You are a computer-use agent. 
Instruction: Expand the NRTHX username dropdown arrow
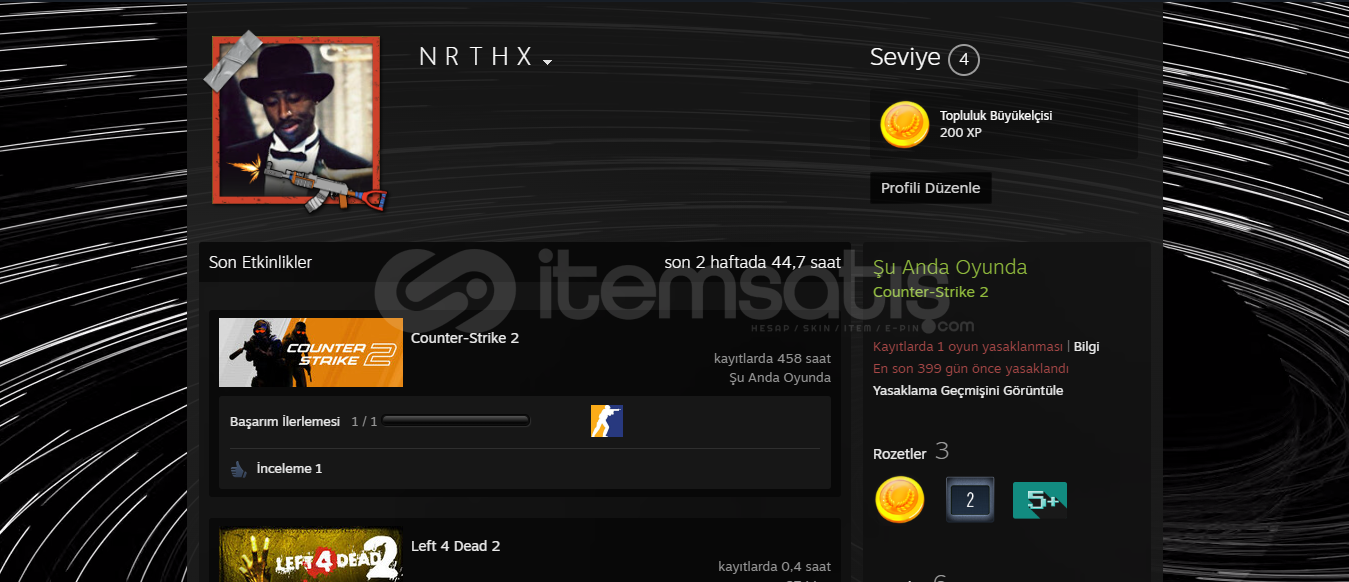[547, 62]
